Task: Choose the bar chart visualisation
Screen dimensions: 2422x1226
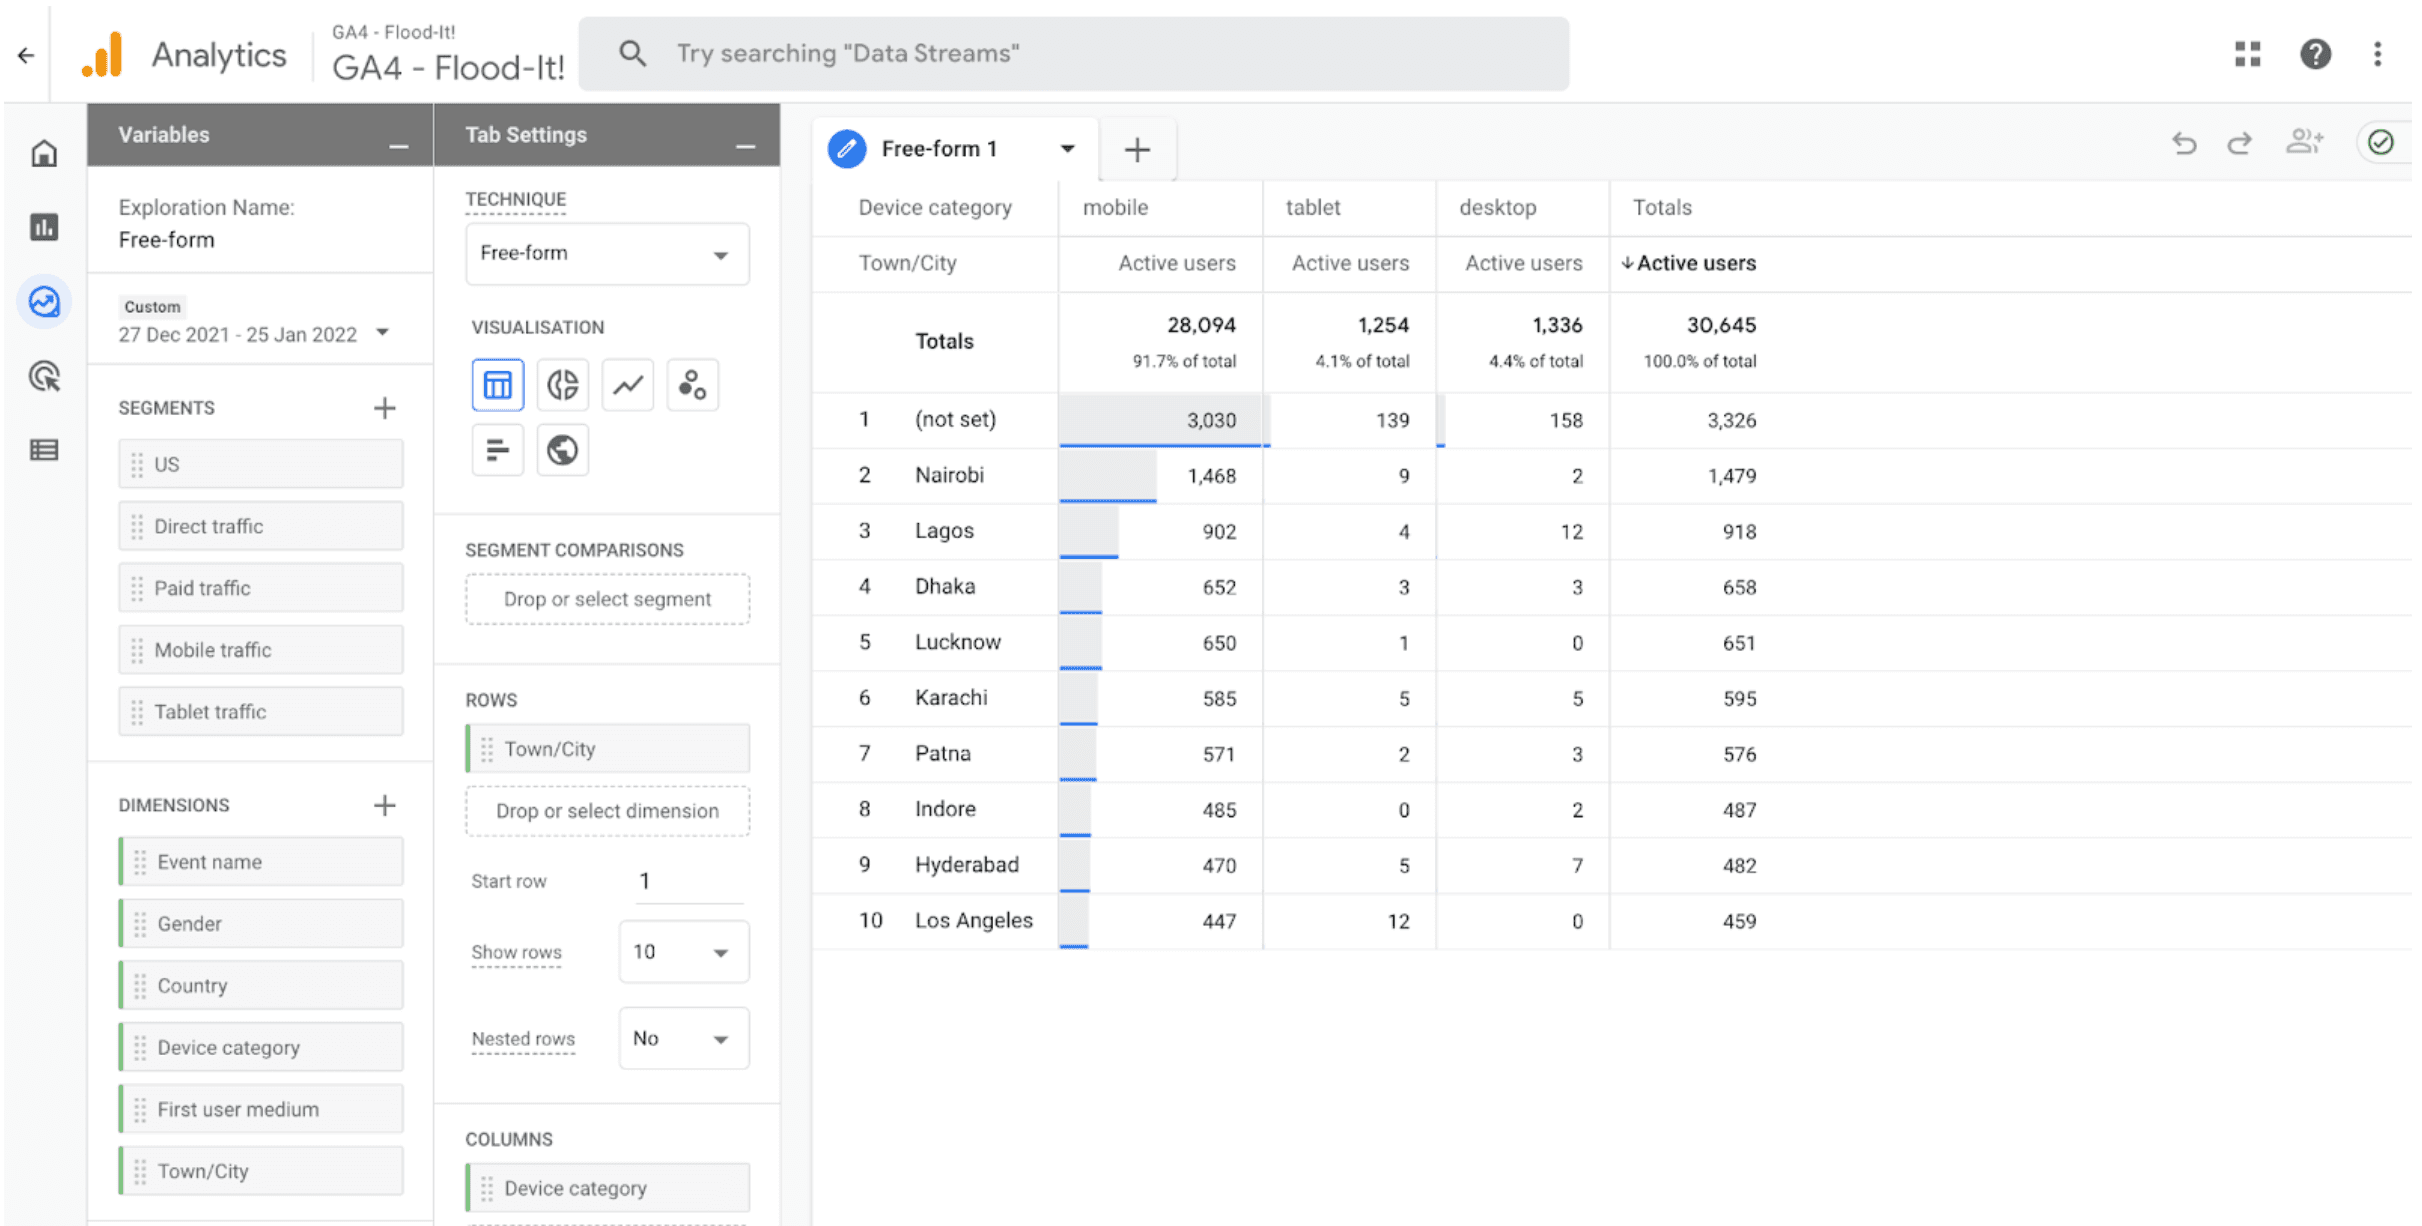Action: [497, 450]
